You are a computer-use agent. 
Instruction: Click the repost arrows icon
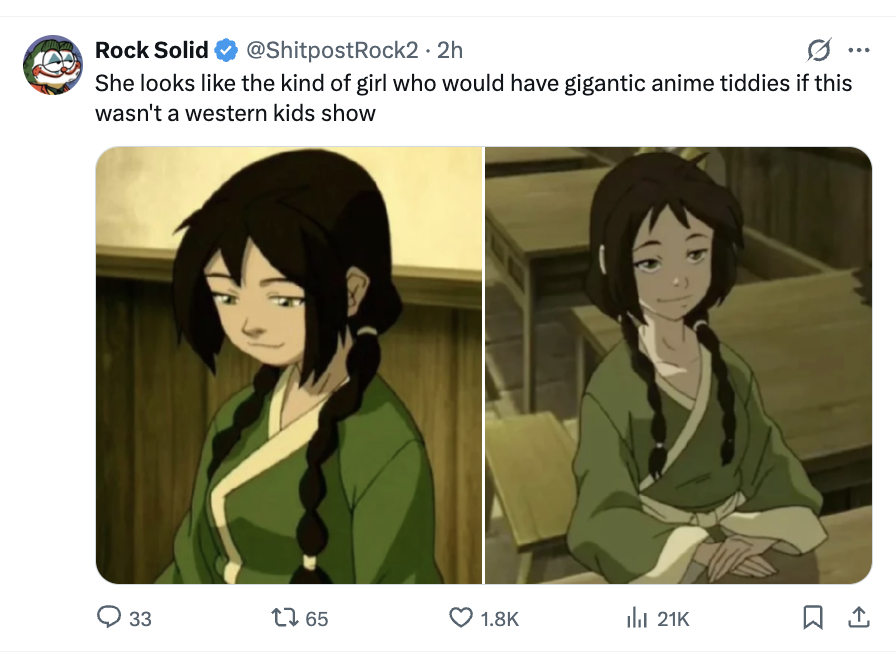[284, 618]
